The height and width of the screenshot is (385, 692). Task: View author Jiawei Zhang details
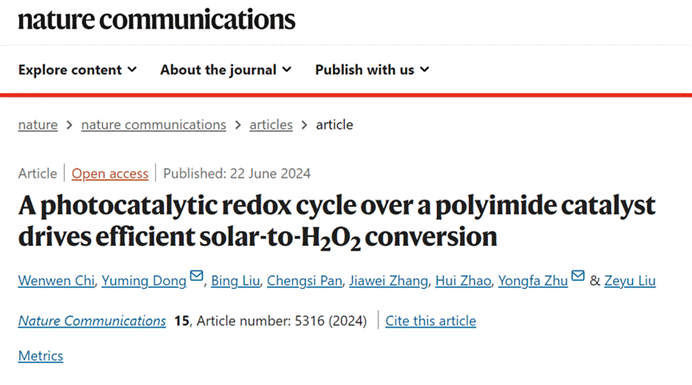click(389, 281)
